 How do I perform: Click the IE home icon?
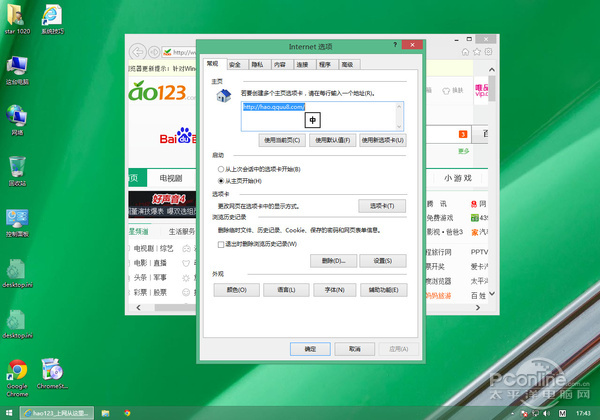465,52
